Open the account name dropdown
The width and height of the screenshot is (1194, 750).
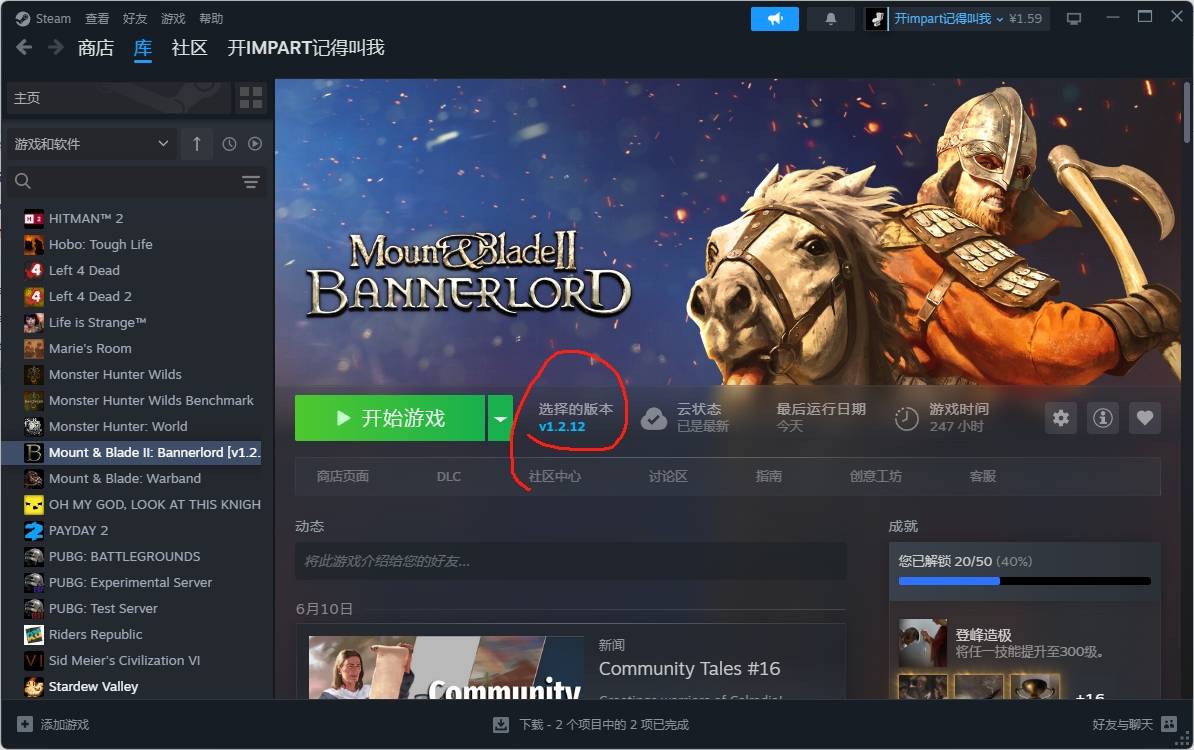[948, 18]
